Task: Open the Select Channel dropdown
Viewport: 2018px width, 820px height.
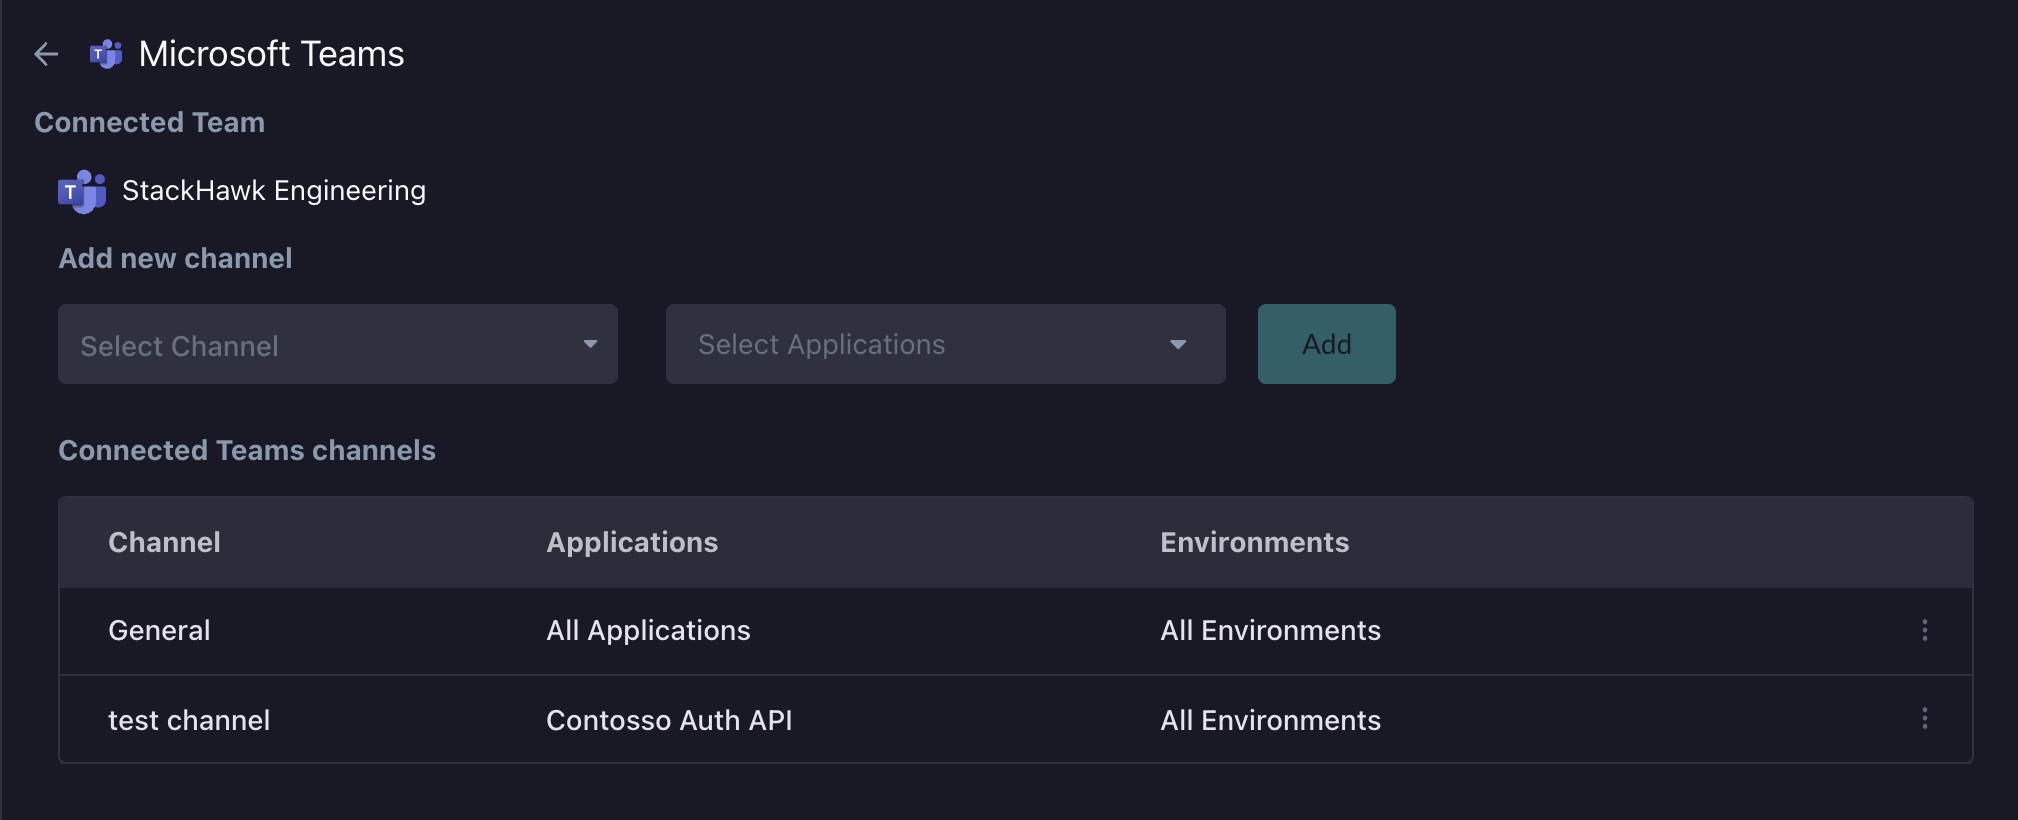Action: (x=338, y=344)
